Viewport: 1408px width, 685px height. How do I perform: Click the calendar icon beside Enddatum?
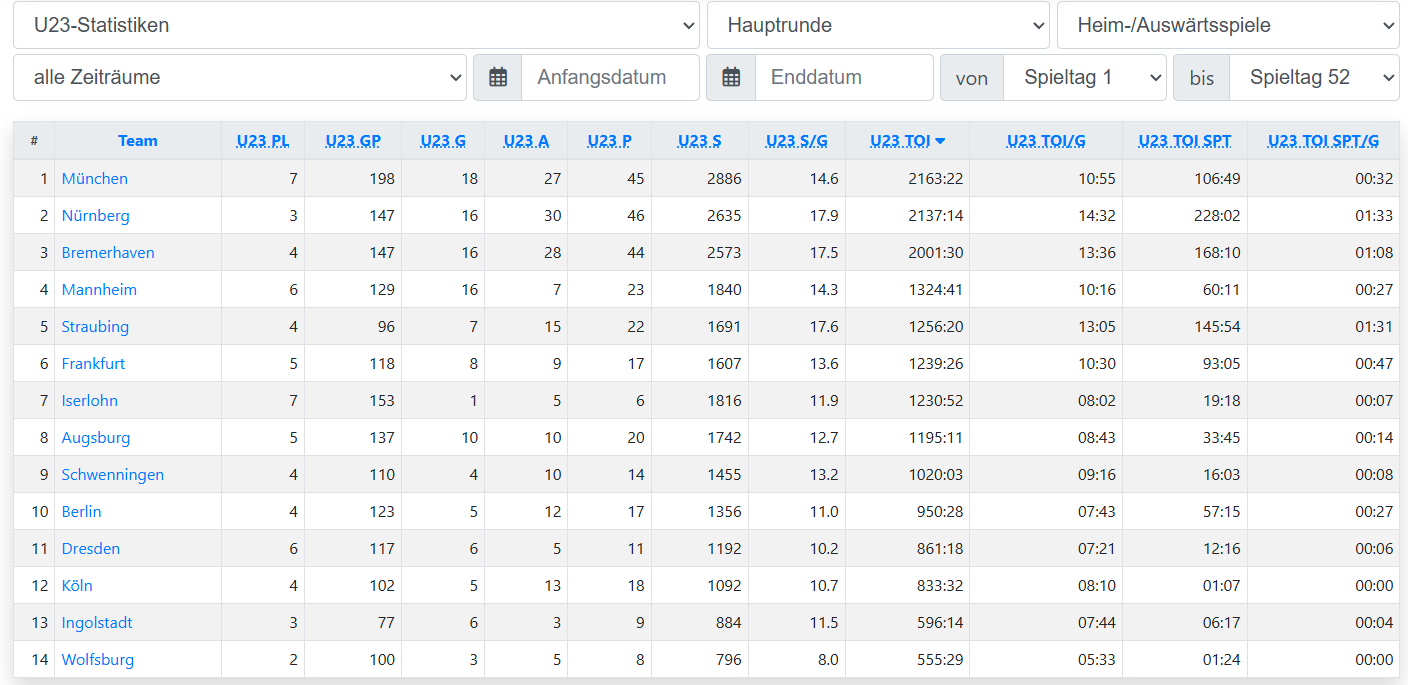click(731, 78)
